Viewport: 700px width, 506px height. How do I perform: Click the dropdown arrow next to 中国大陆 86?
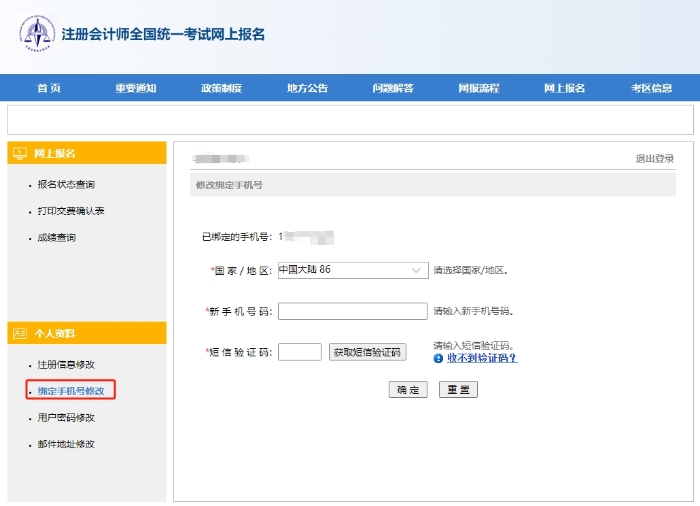(417, 270)
